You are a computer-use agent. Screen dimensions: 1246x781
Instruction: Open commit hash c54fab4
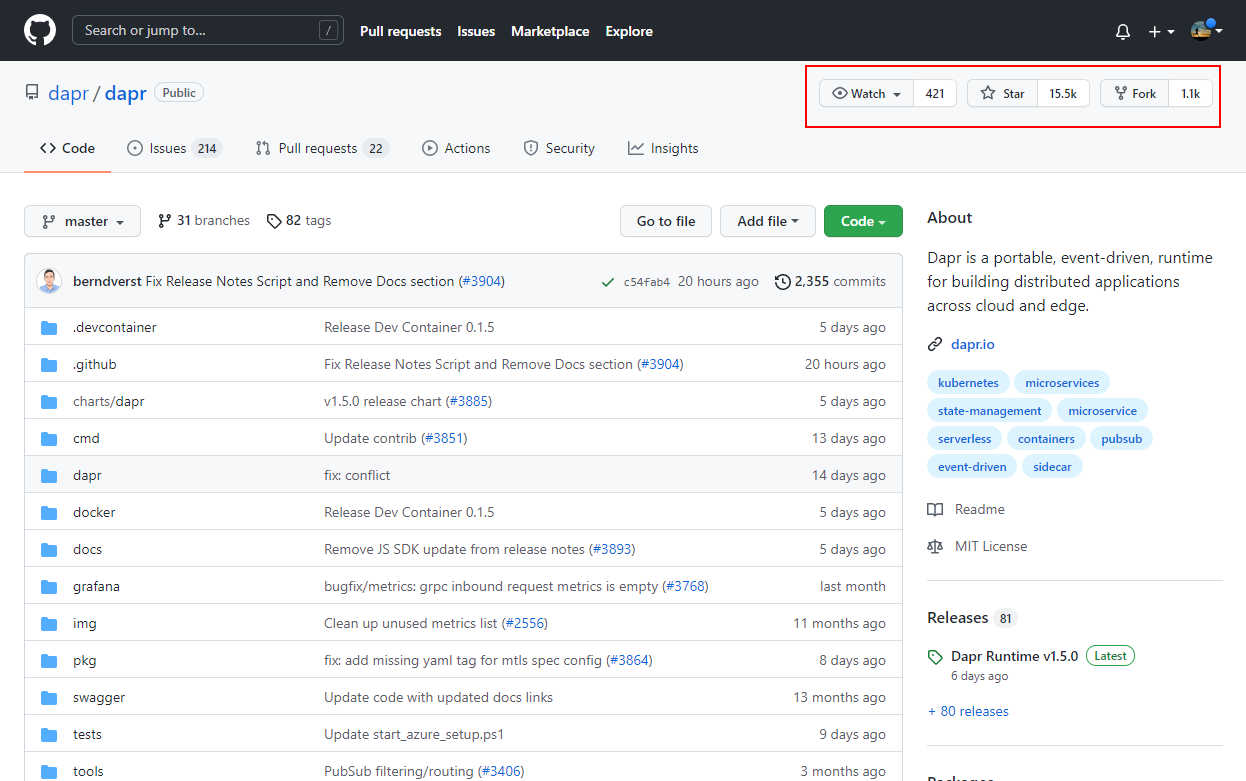(646, 282)
